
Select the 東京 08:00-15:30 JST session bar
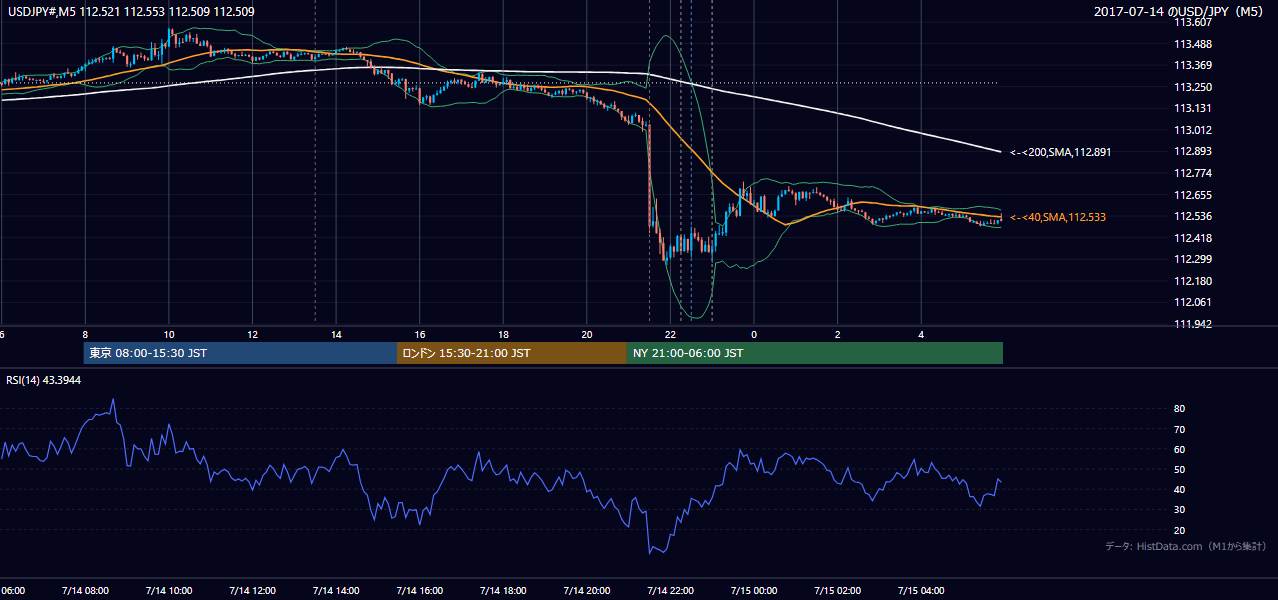pos(240,353)
